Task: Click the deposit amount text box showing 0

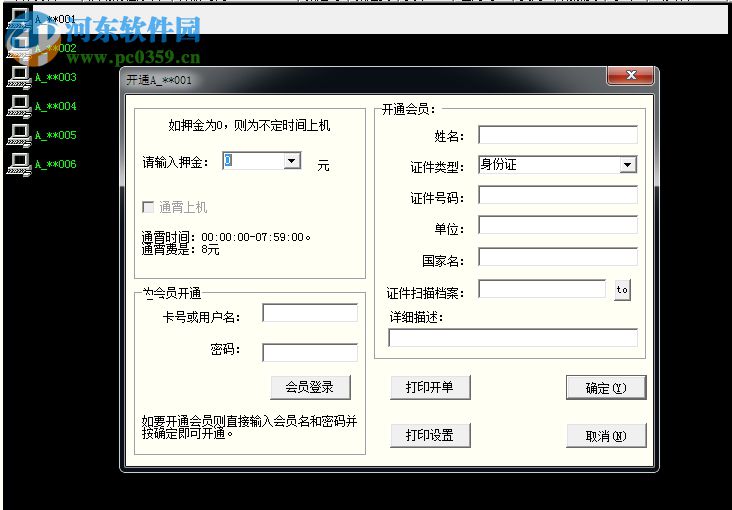Action: 253,161
